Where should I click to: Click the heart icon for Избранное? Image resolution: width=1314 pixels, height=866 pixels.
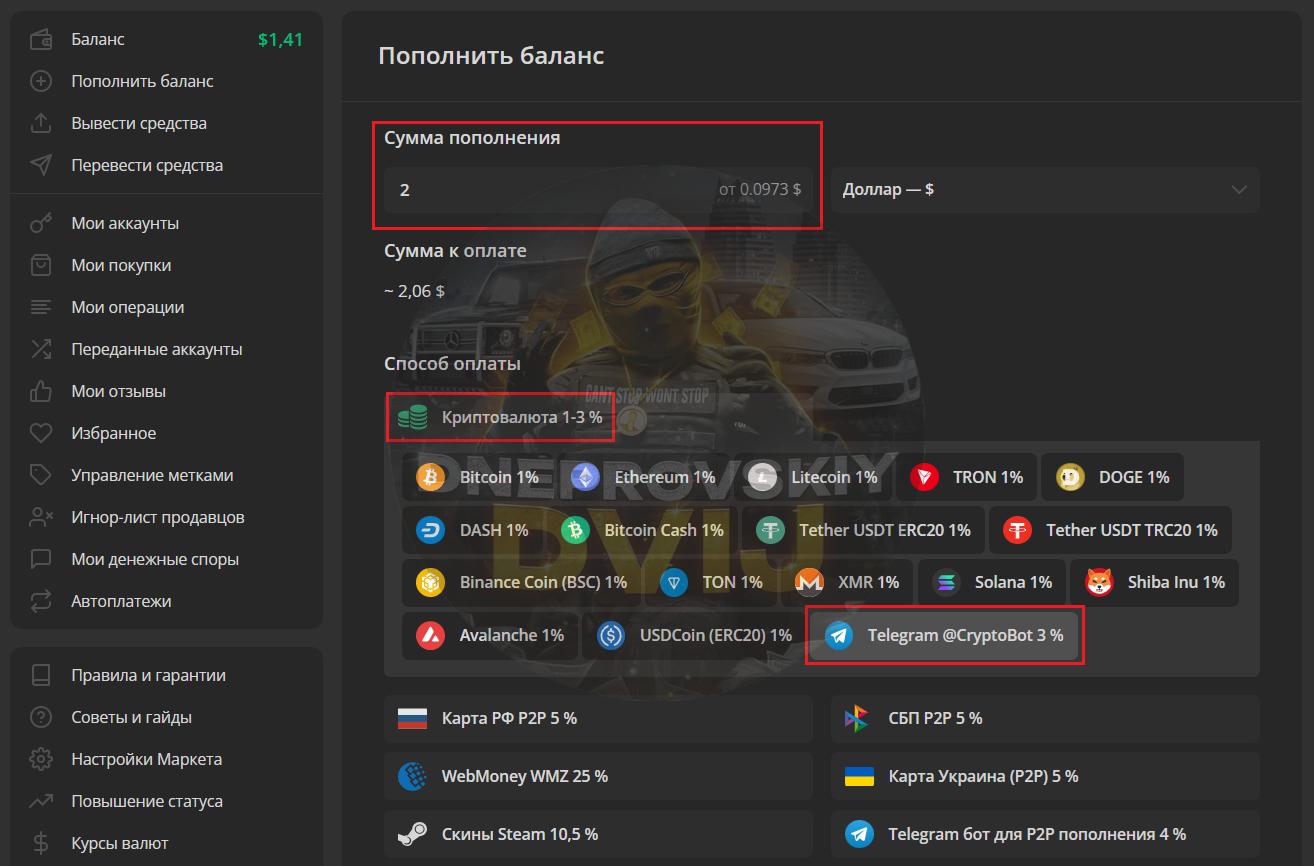coord(41,433)
